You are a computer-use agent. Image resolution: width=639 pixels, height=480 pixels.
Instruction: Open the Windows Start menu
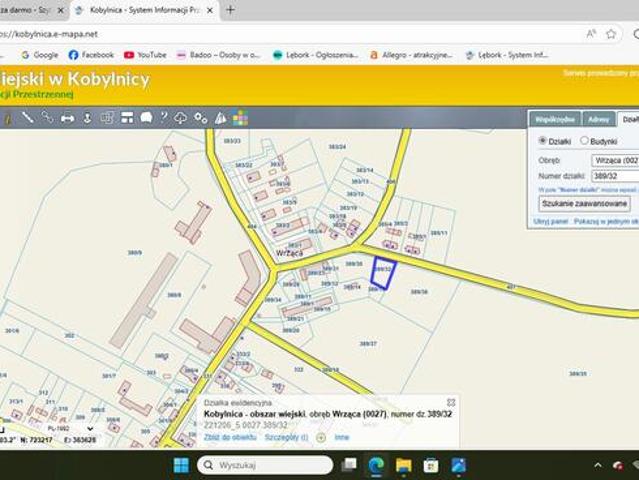pos(181,465)
